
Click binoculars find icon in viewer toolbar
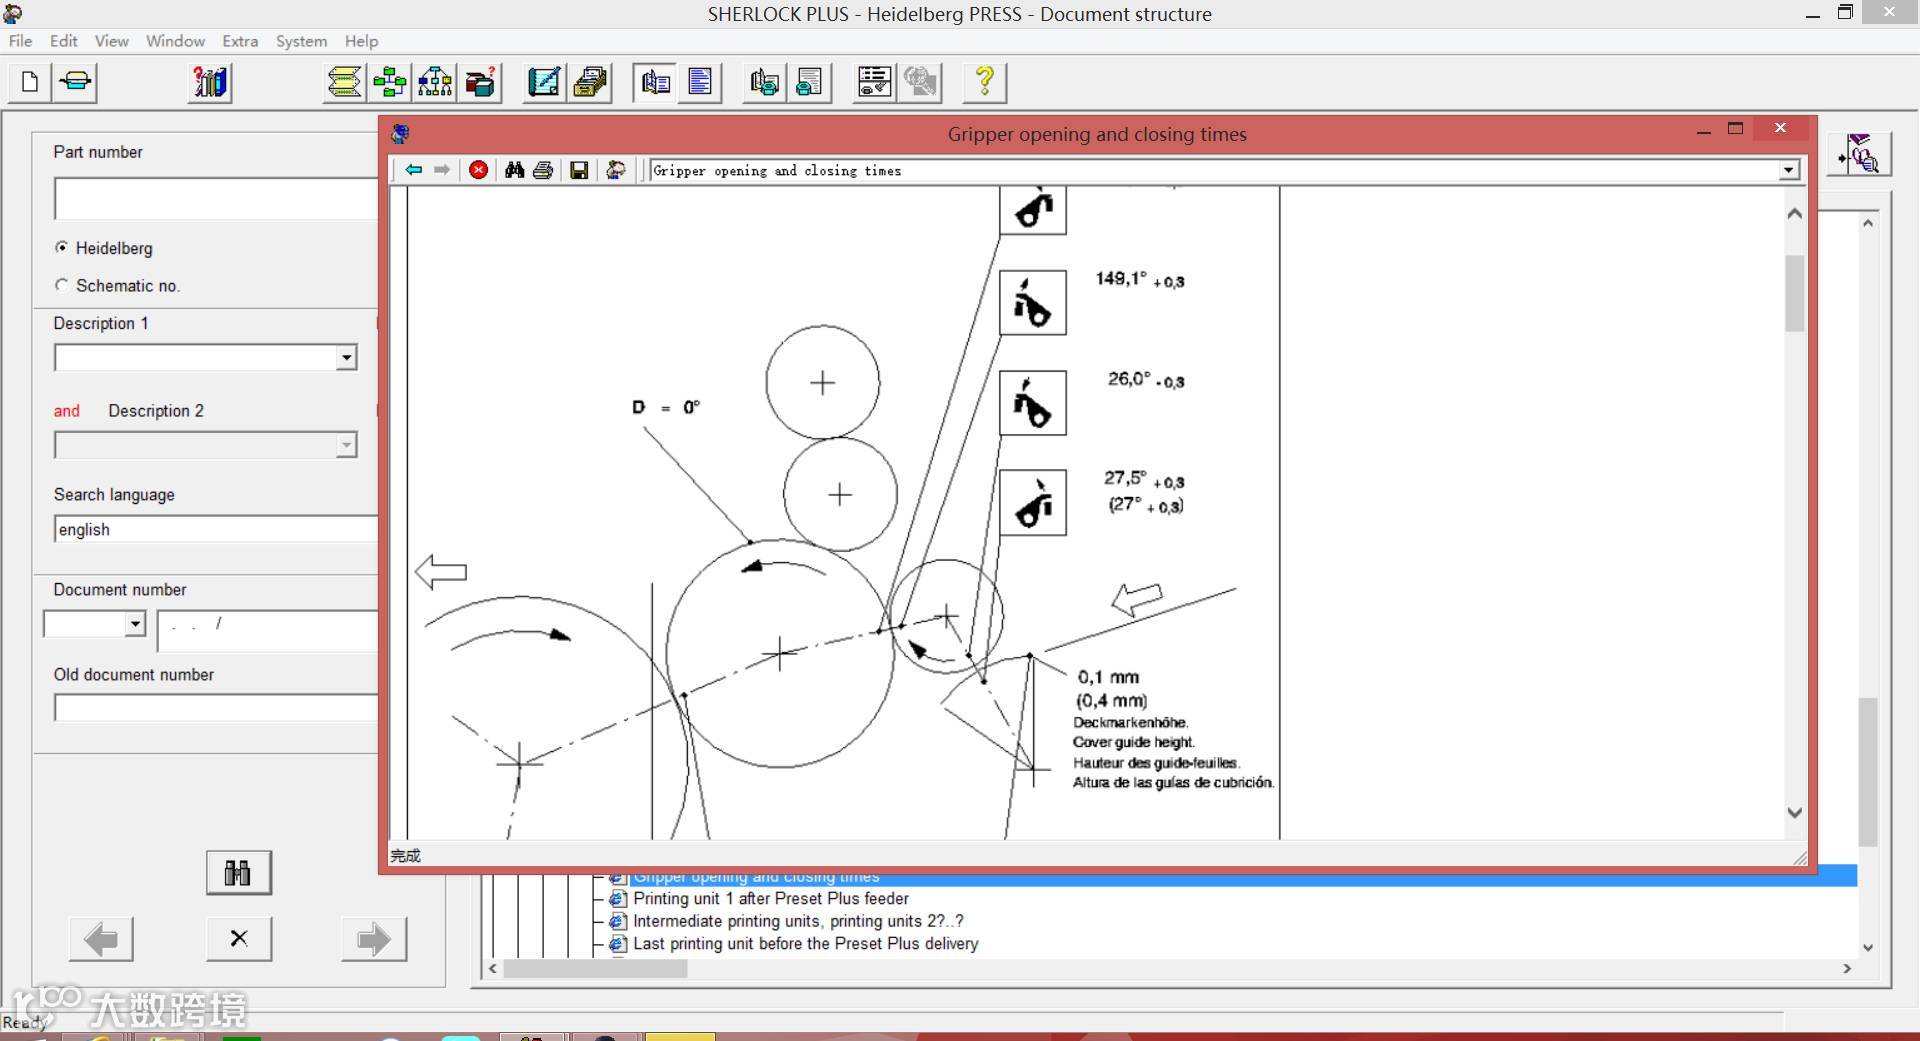tap(514, 170)
